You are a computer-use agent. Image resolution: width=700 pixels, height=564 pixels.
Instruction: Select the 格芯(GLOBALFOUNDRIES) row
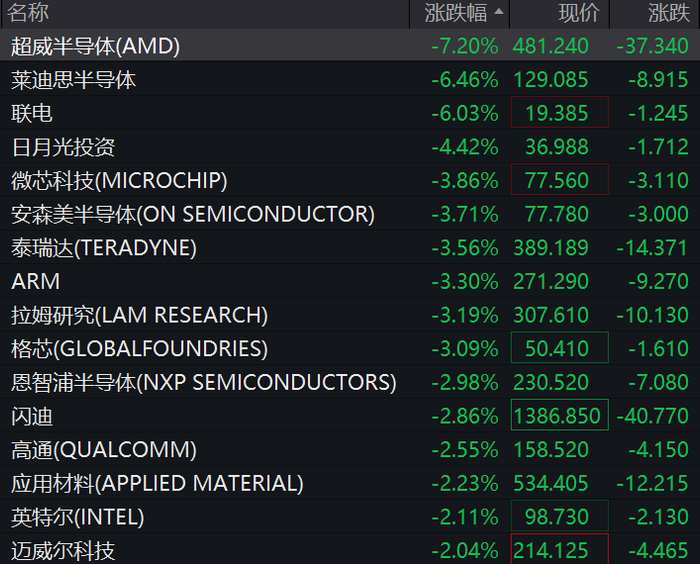click(x=350, y=348)
